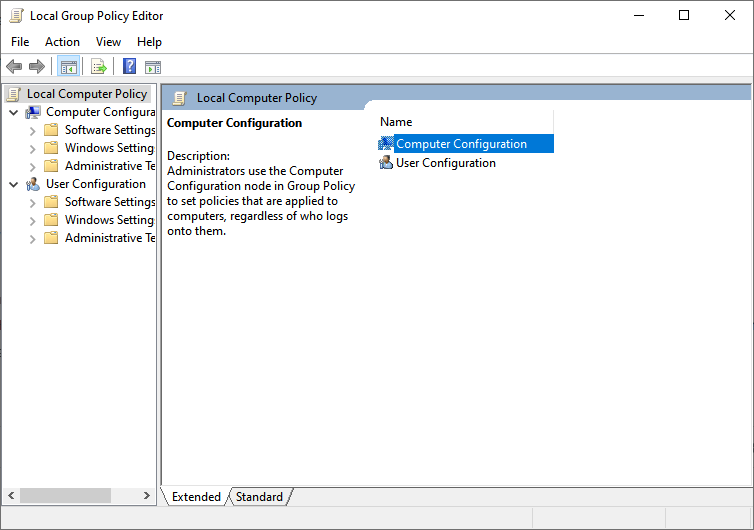Screen dimensions: 754x530
Task: Collapse Computer Configuration tree node
Action: point(14,113)
